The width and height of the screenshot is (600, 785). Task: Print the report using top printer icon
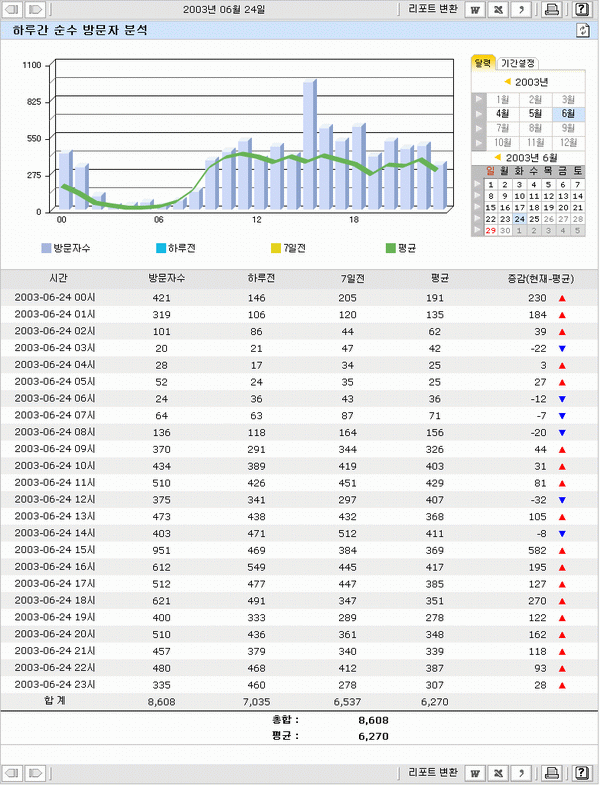pyautogui.click(x=551, y=10)
